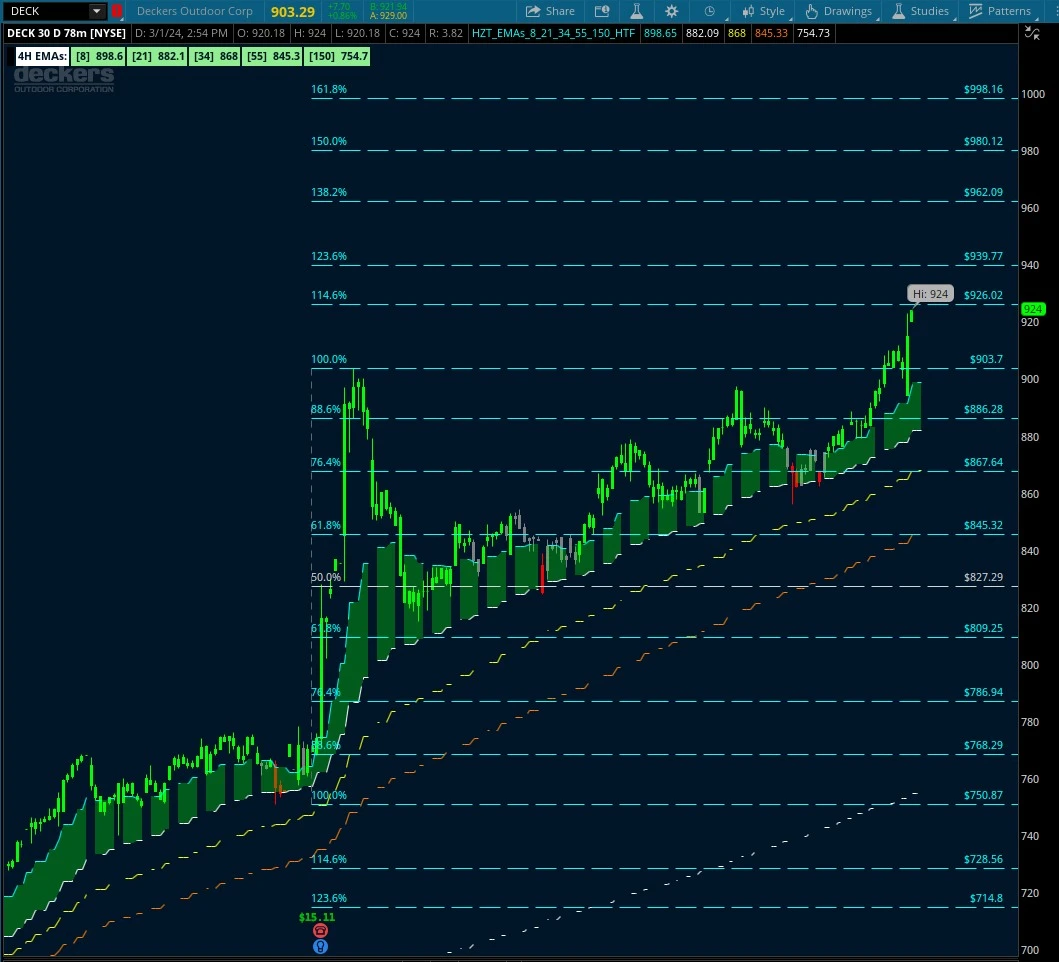Click the green 924 price axis marker
1059x962 pixels.
pos(1033,309)
